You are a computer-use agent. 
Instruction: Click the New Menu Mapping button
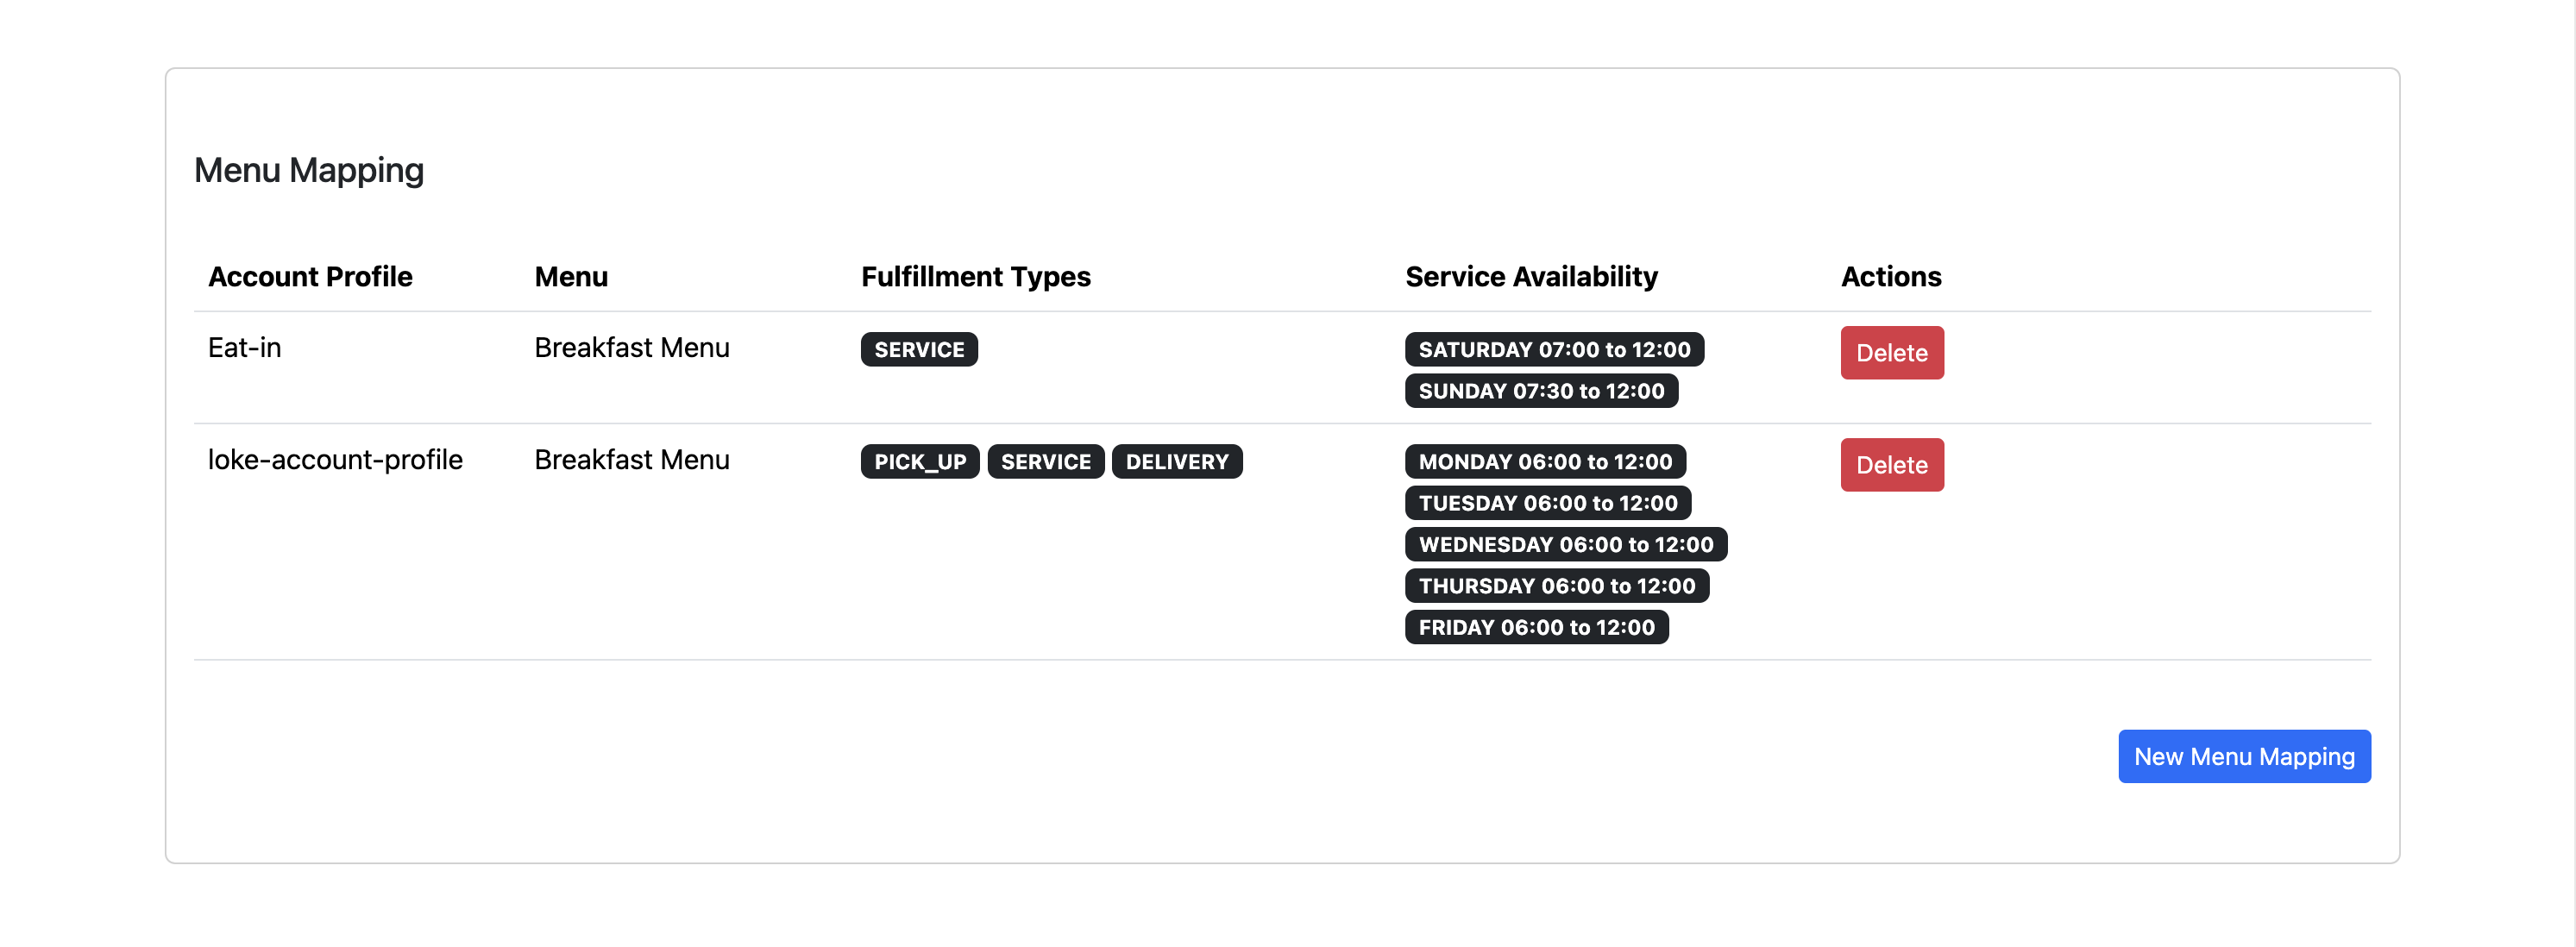tap(2243, 756)
